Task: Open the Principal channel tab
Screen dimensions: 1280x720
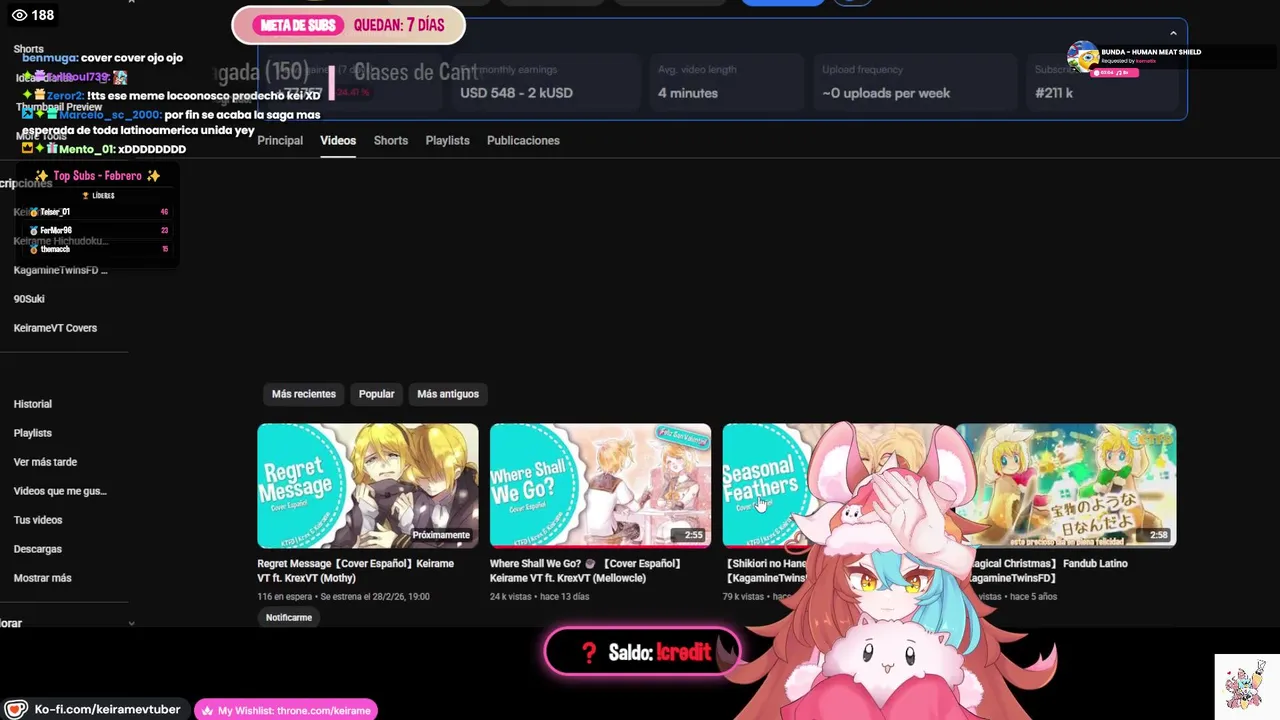Action: (280, 141)
